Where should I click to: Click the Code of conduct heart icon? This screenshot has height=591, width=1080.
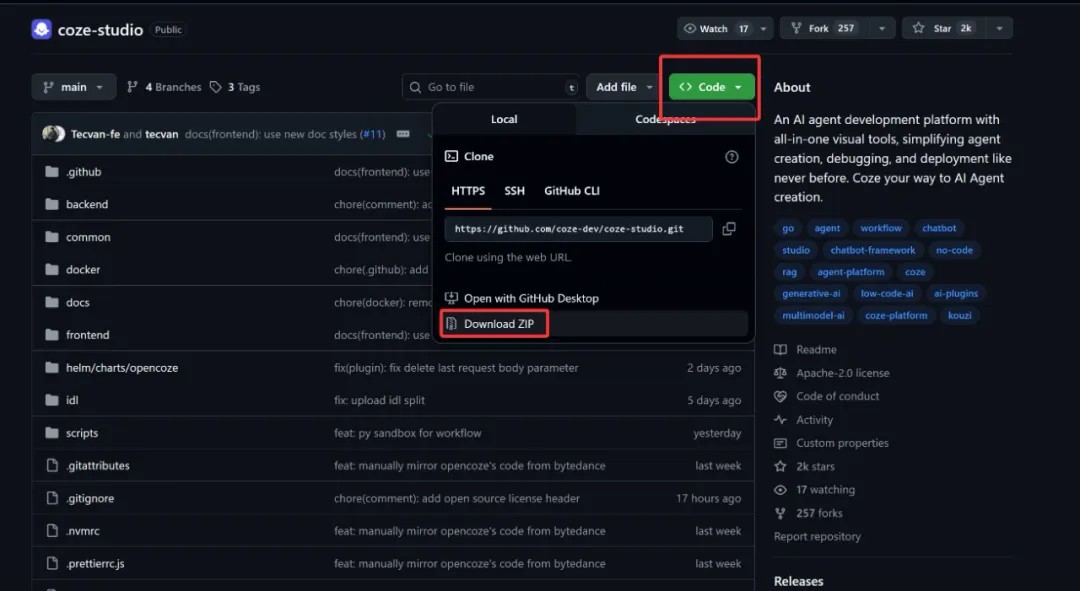780,396
